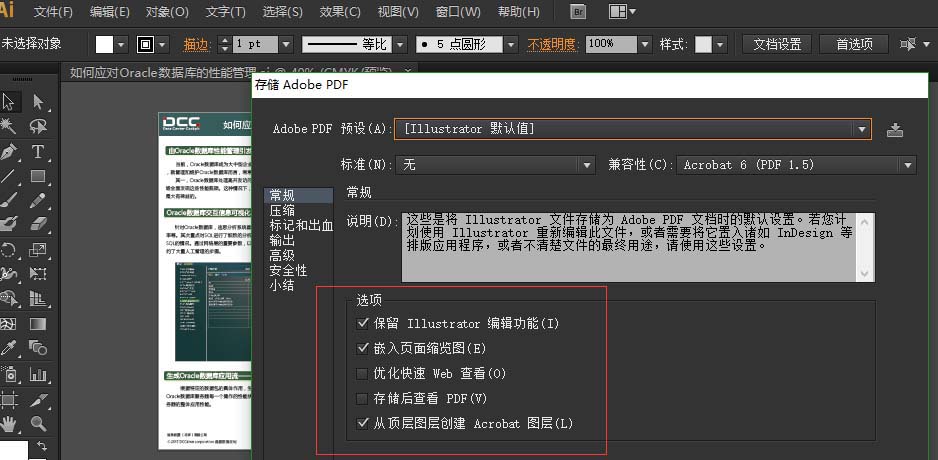
Task: Open the 文件(F) menu
Action: [53, 11]
